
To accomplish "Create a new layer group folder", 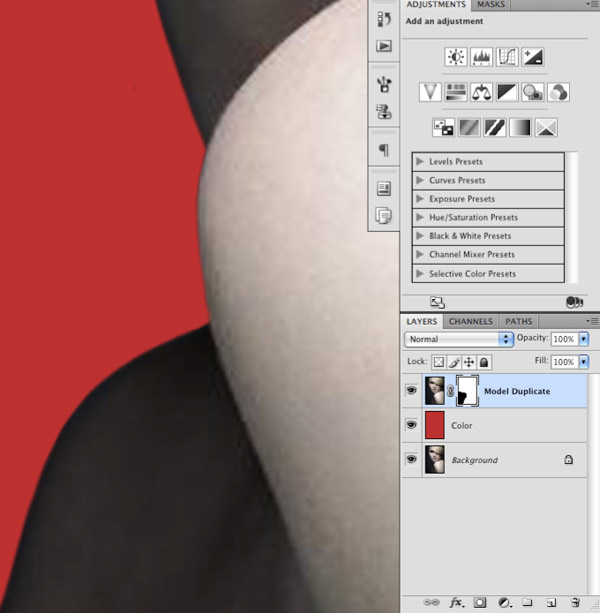I will (527, 603).
